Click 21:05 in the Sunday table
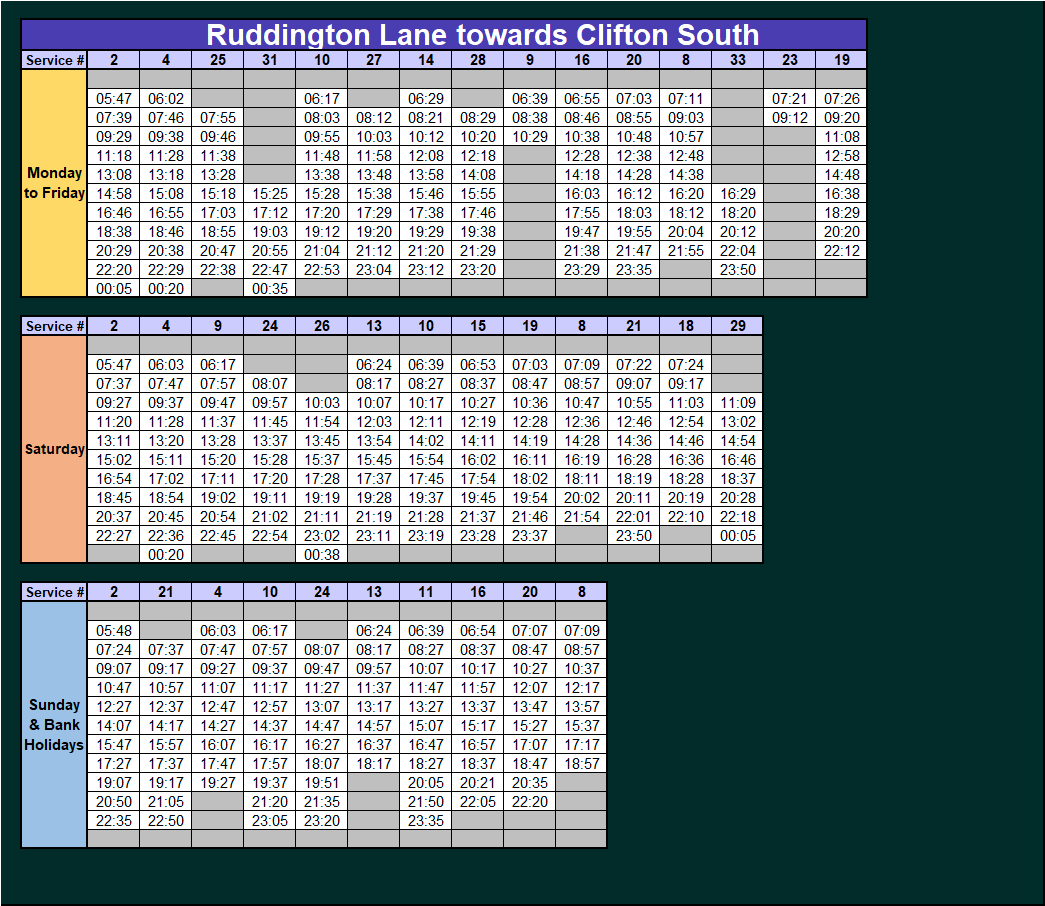The height and width of the screenshot is (906, 1045). coord(166,802)
